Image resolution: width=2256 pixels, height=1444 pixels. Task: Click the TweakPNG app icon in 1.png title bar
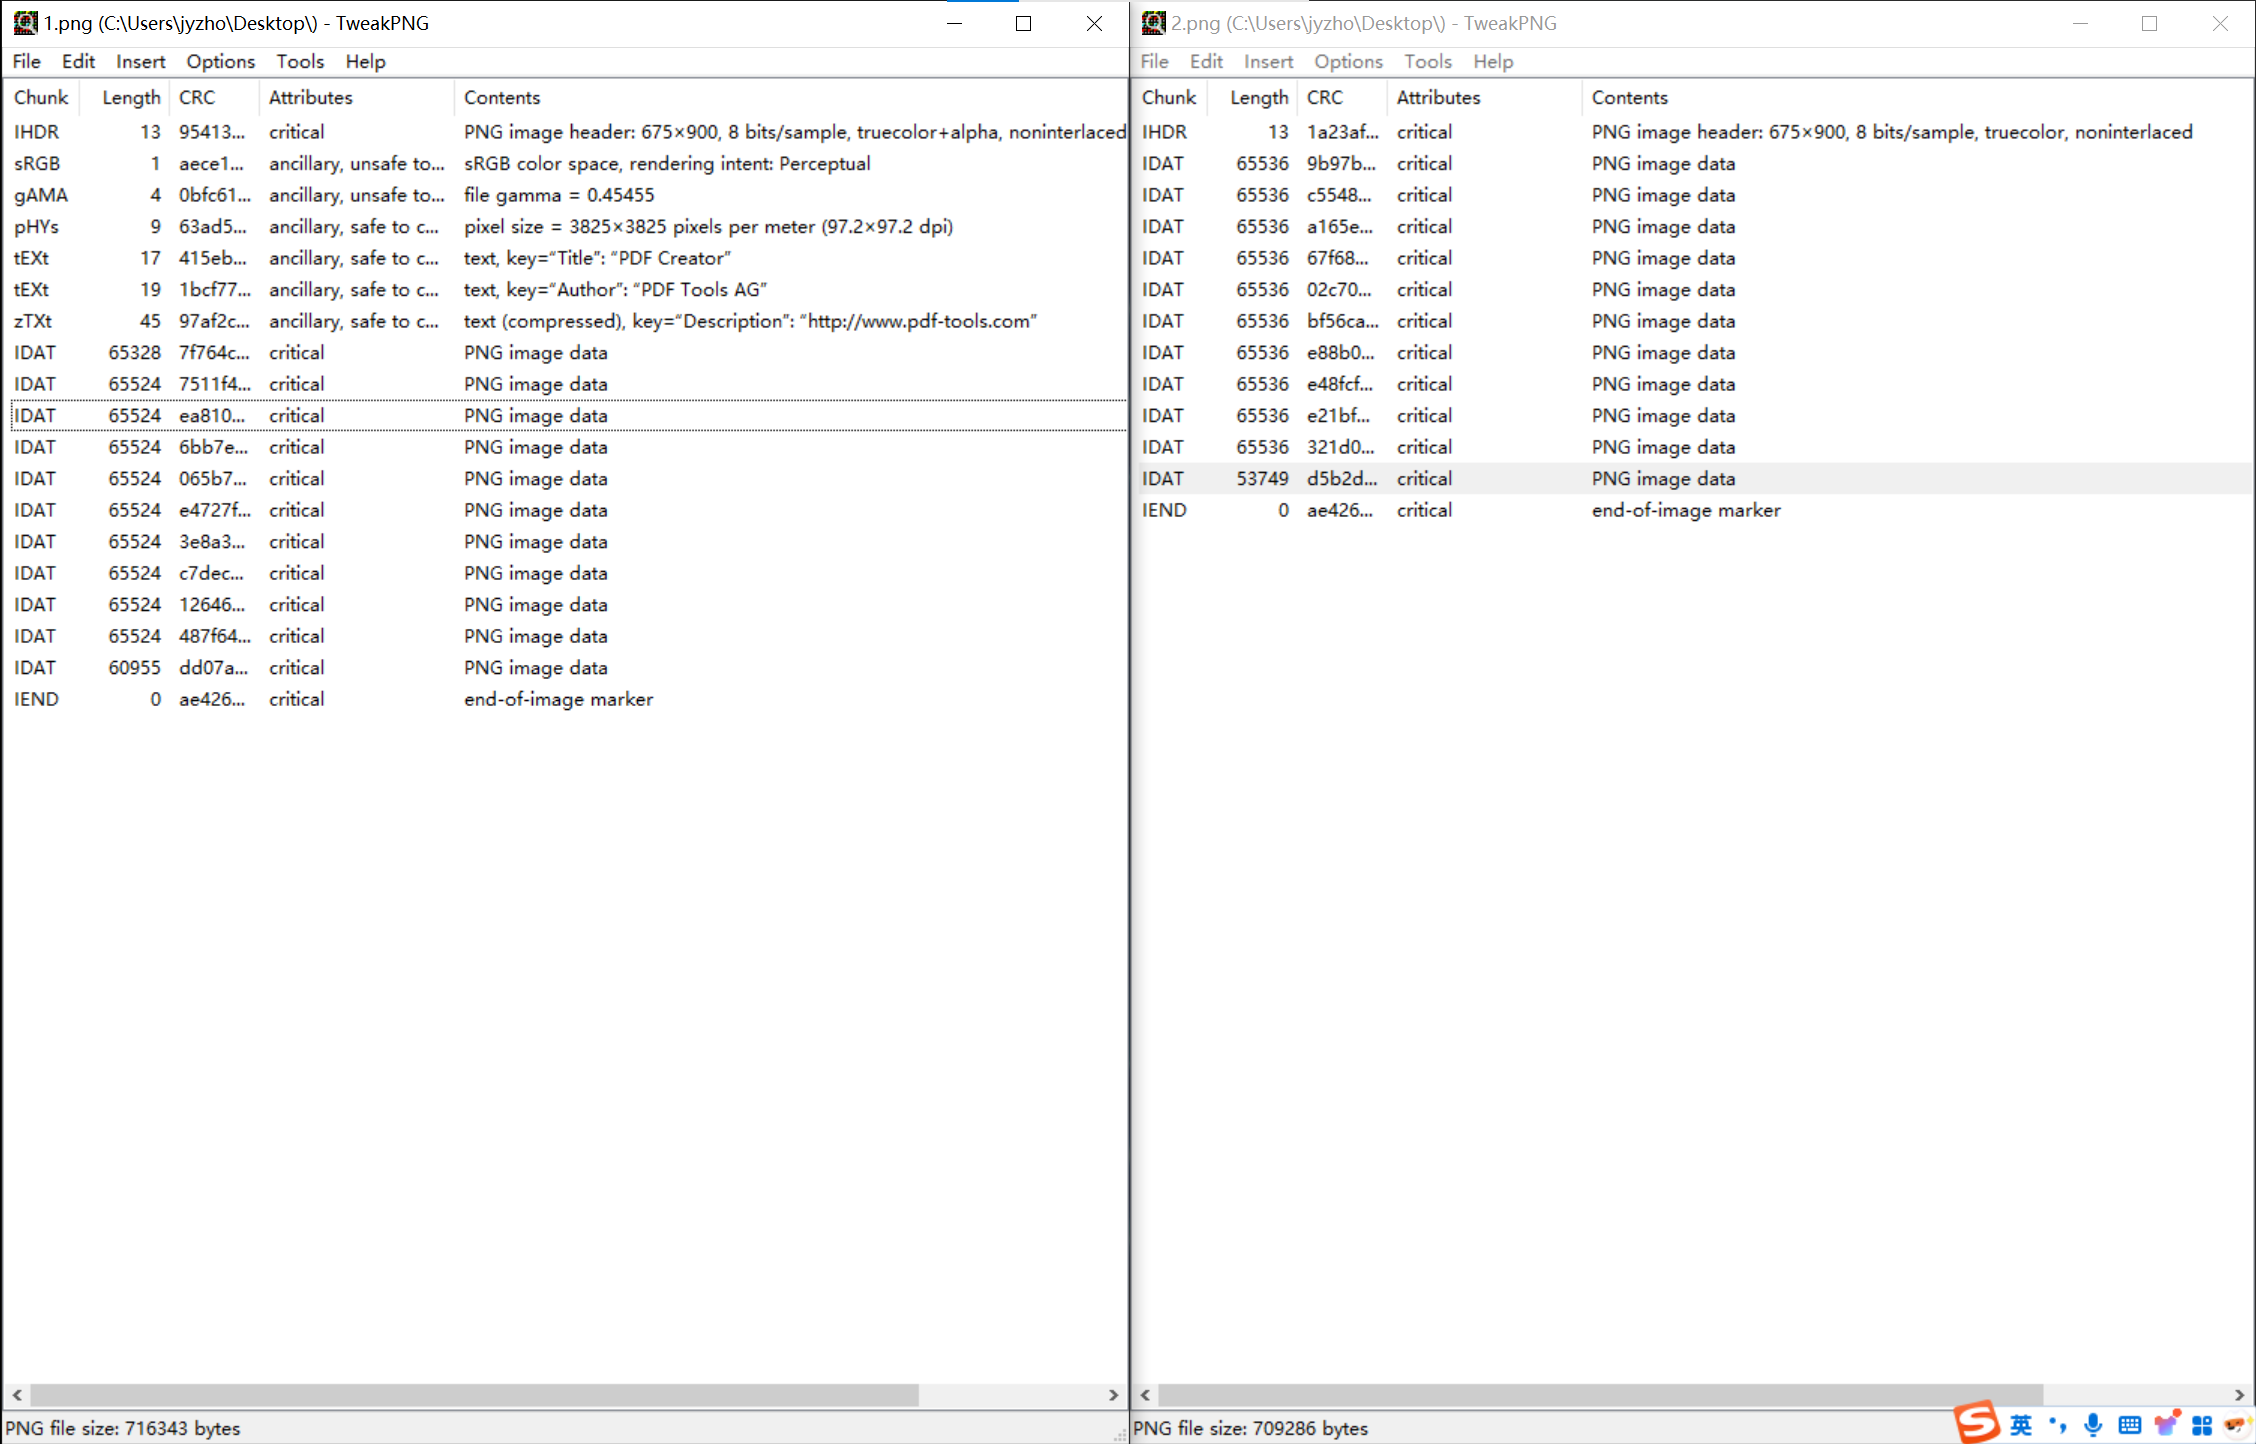click(x=24, y=22)
